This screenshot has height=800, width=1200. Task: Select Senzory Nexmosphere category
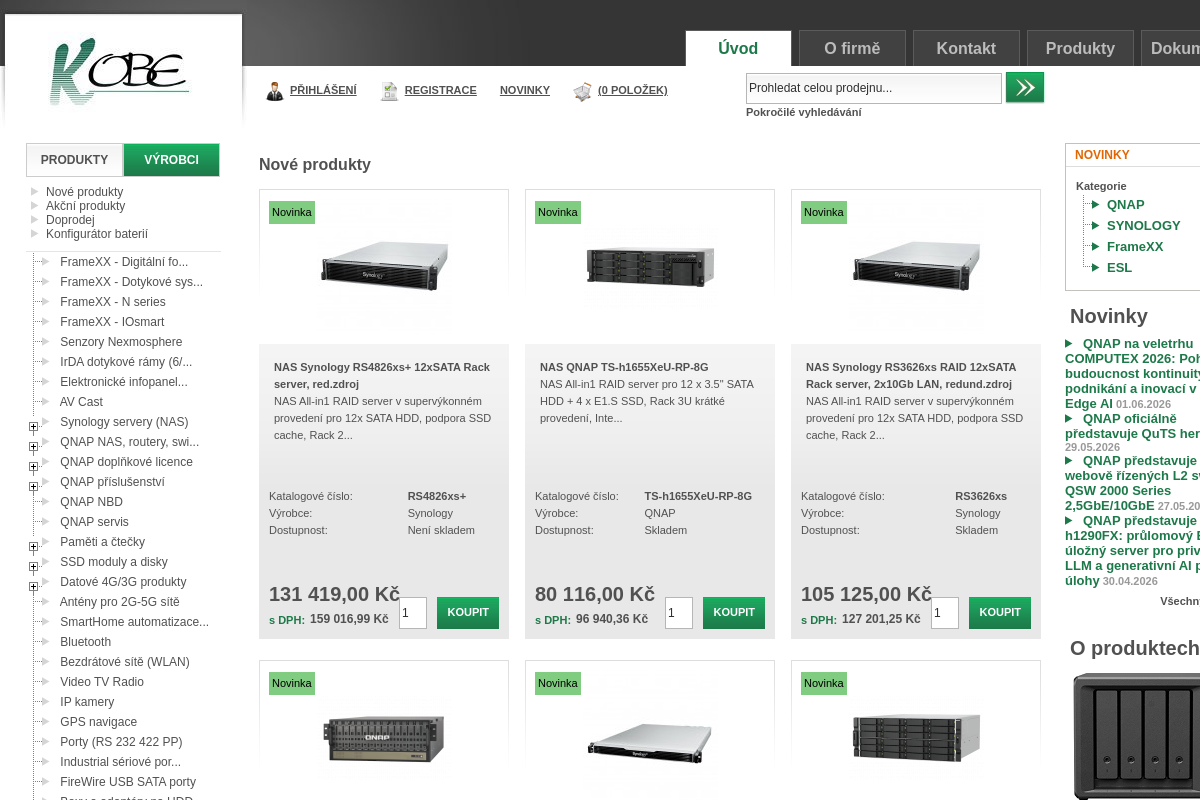coord(121,342)
